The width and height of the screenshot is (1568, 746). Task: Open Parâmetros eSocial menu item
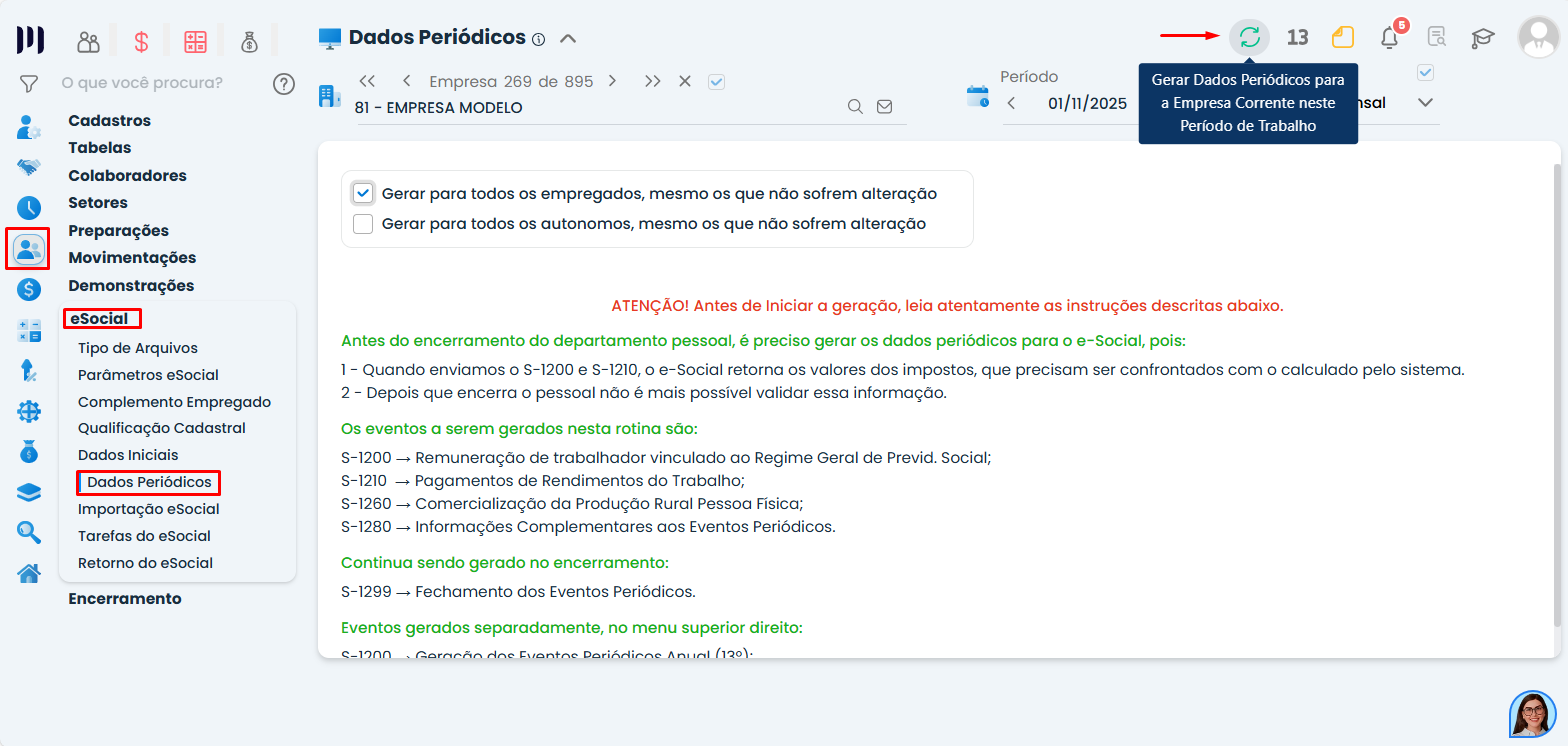[x=148, y=375]
